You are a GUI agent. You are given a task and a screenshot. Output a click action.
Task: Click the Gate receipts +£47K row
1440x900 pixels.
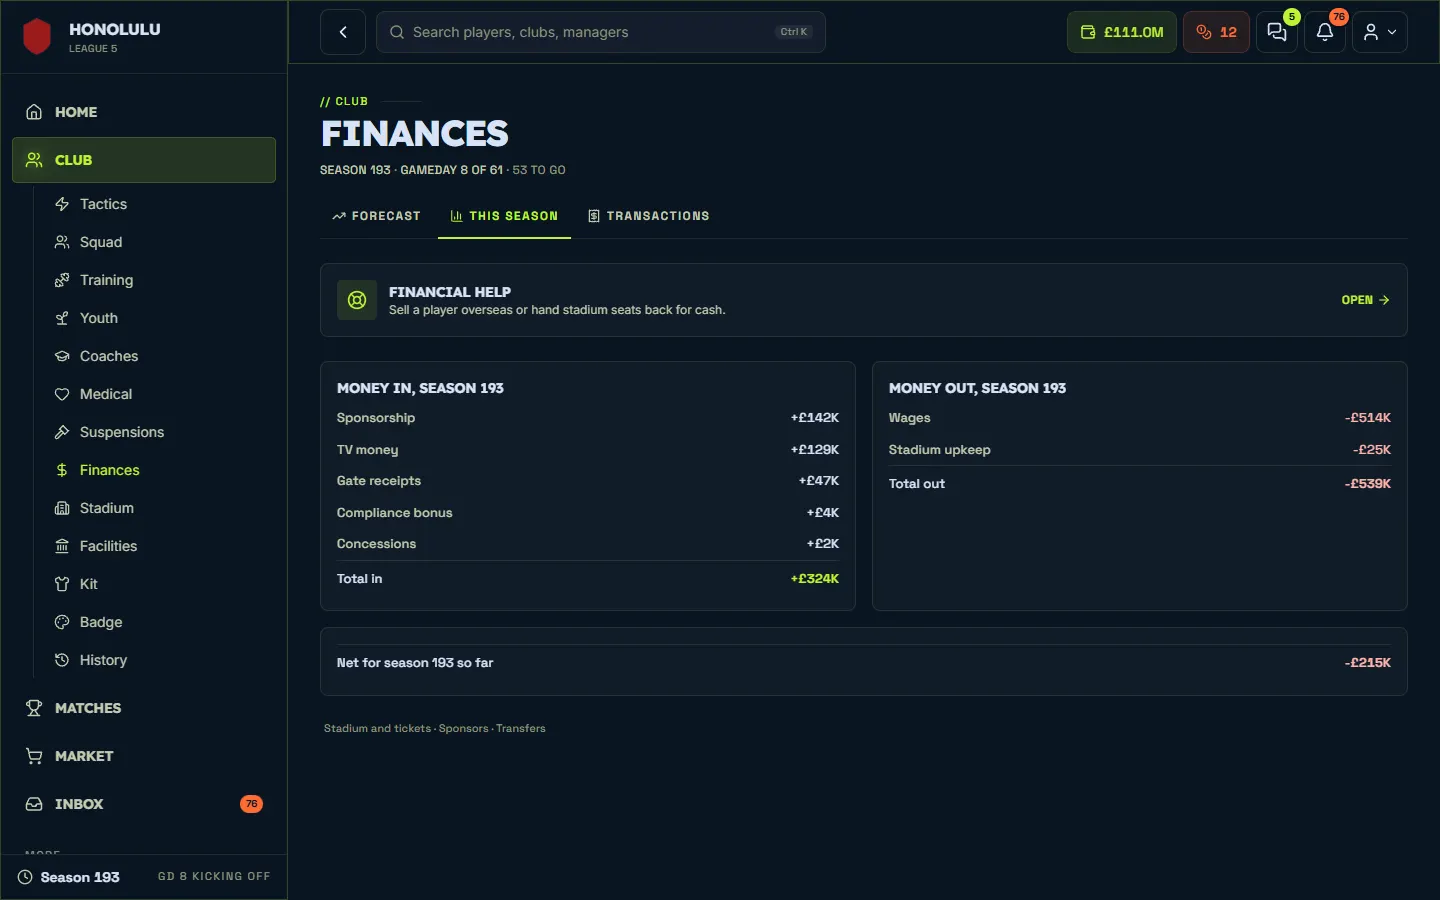pyautogui.click(x=588, y=481)
